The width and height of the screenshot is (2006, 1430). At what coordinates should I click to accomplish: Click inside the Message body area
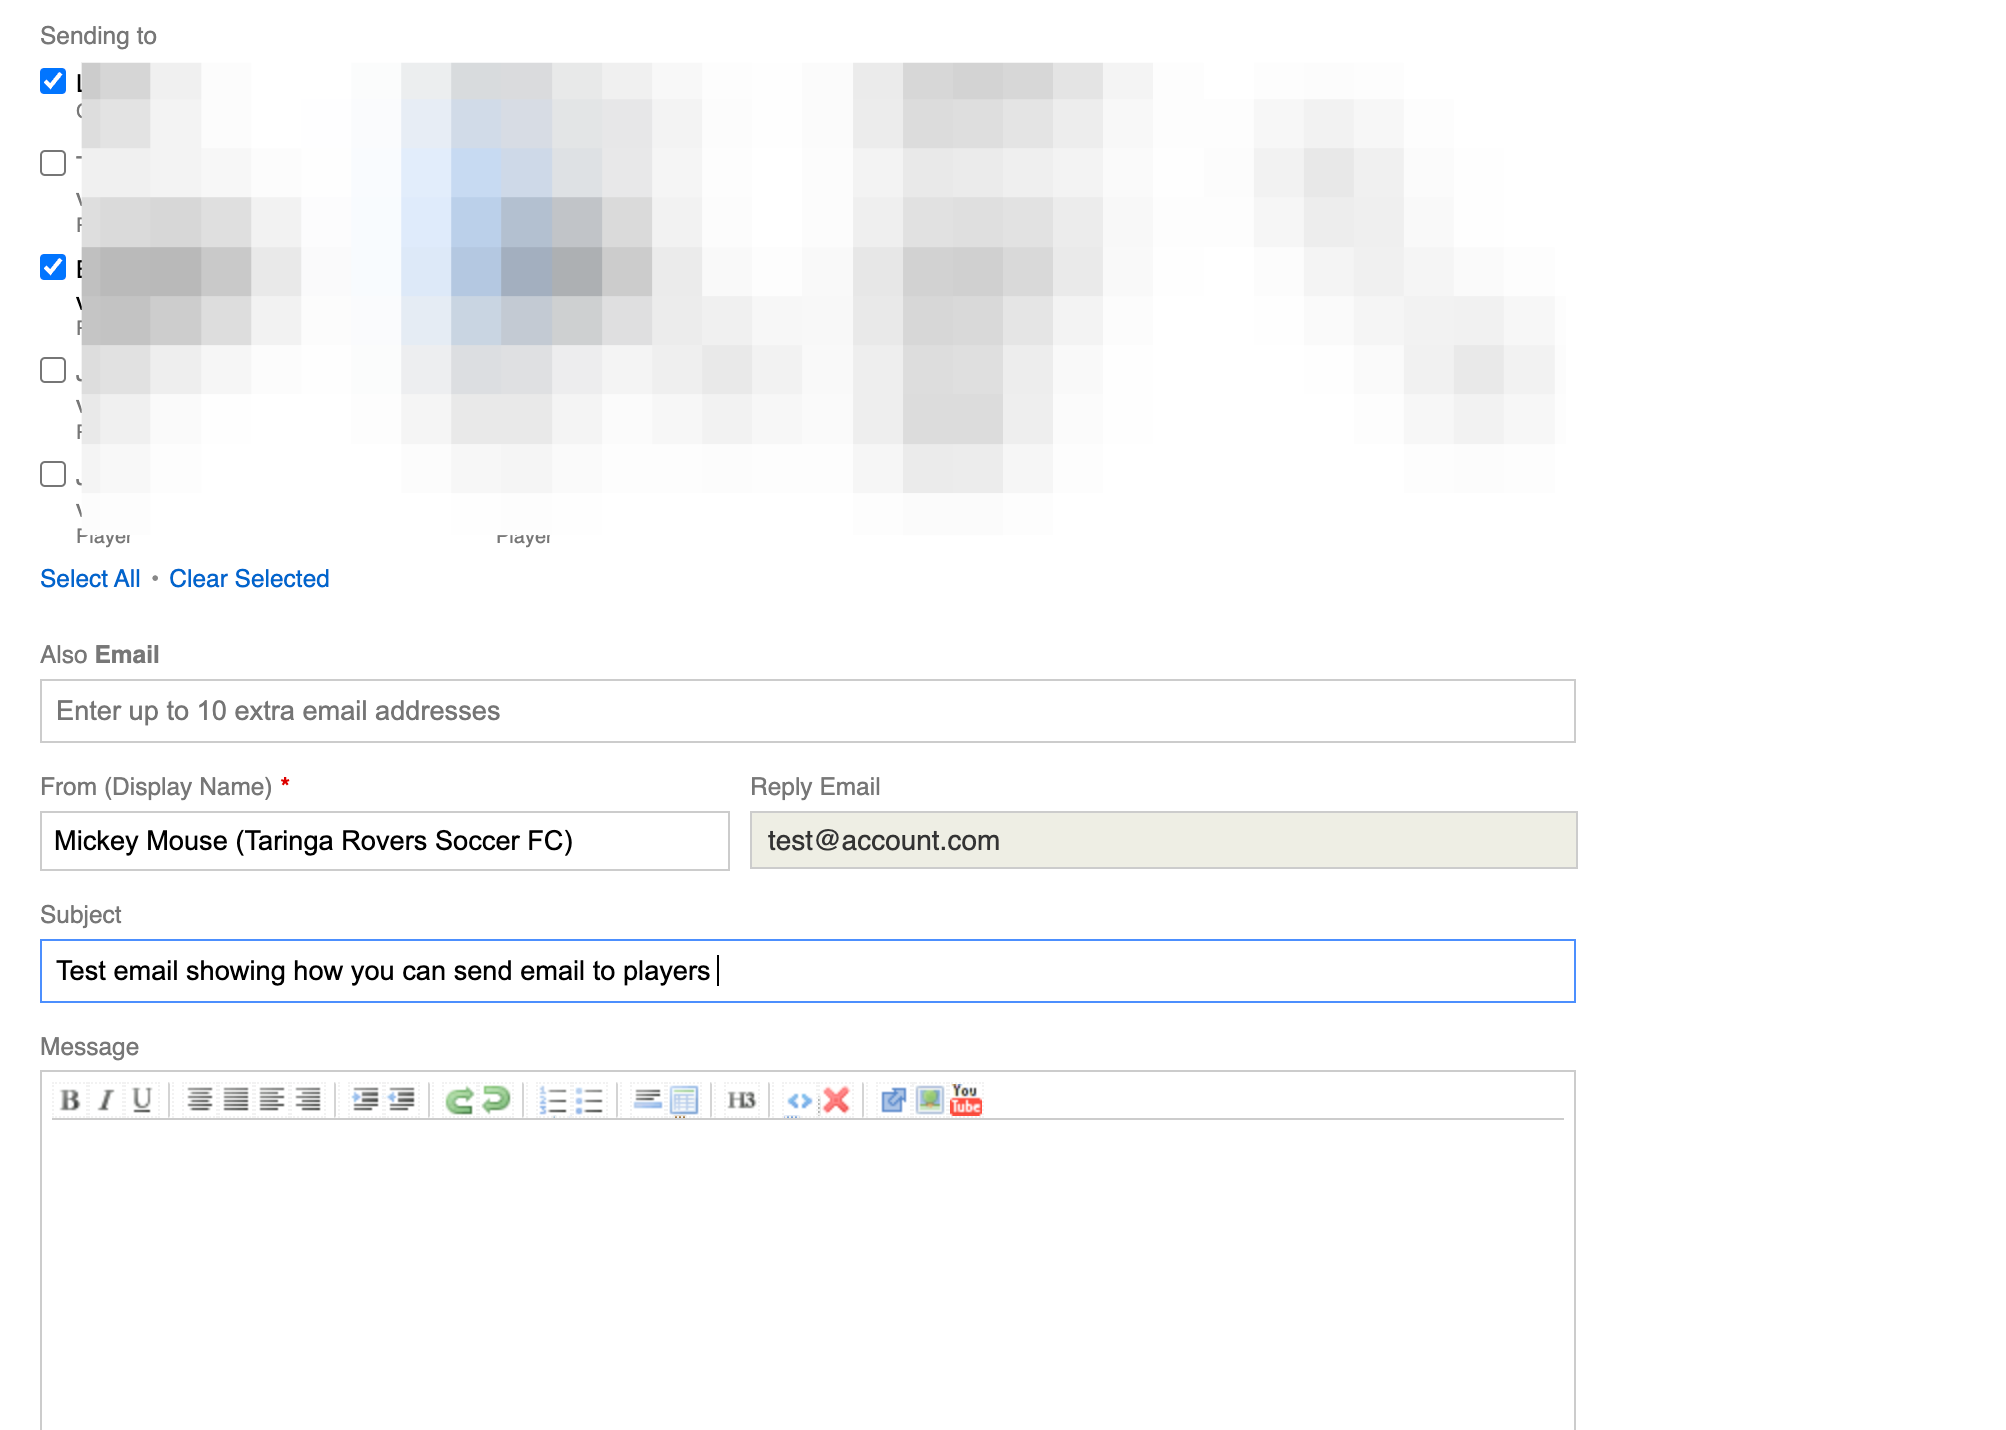pyautogui.click(x=808, y=1275)
